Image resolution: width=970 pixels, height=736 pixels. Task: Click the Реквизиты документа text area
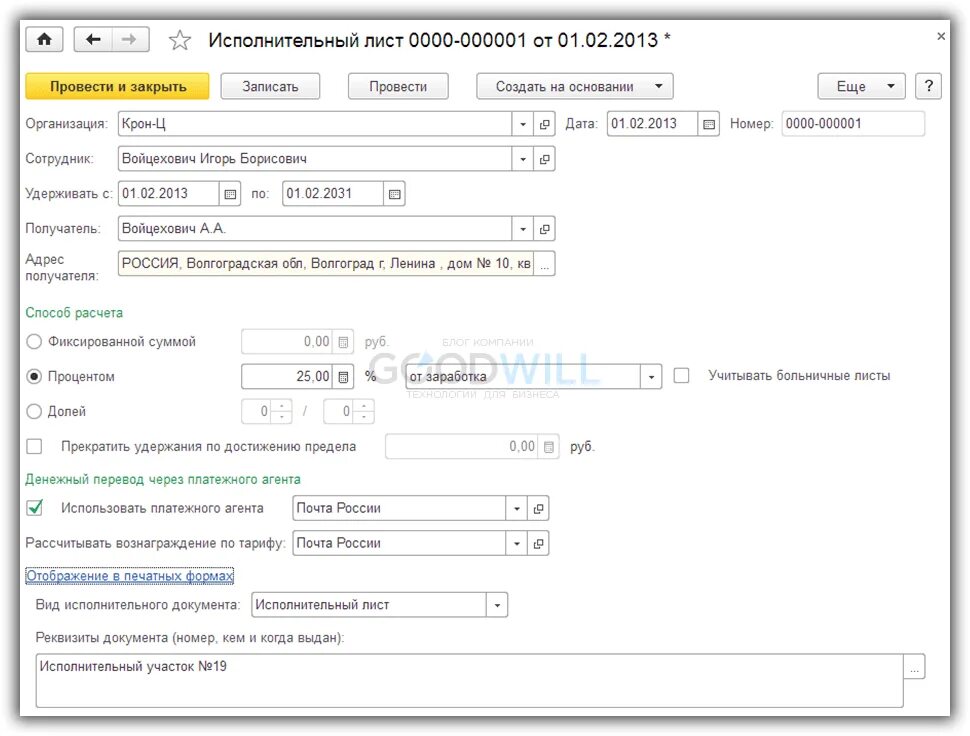click(469, 680)
